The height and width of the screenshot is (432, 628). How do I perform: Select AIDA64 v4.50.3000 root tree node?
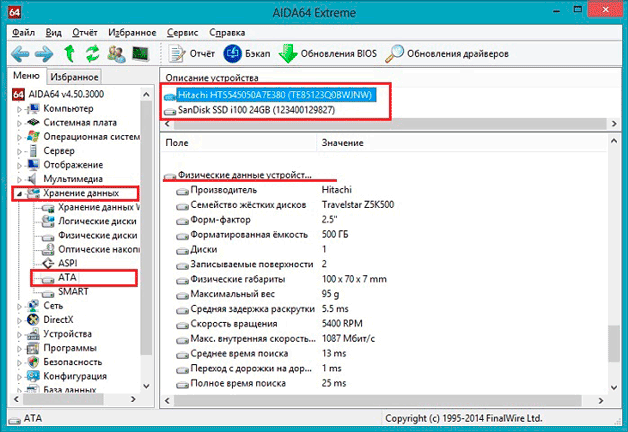pos(58,94)
